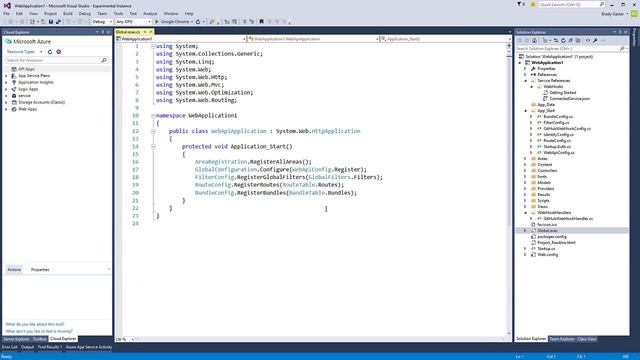The width and height of the screenshot is (640, 360).
Task: Open the Build menu
Action: [68, 13]
